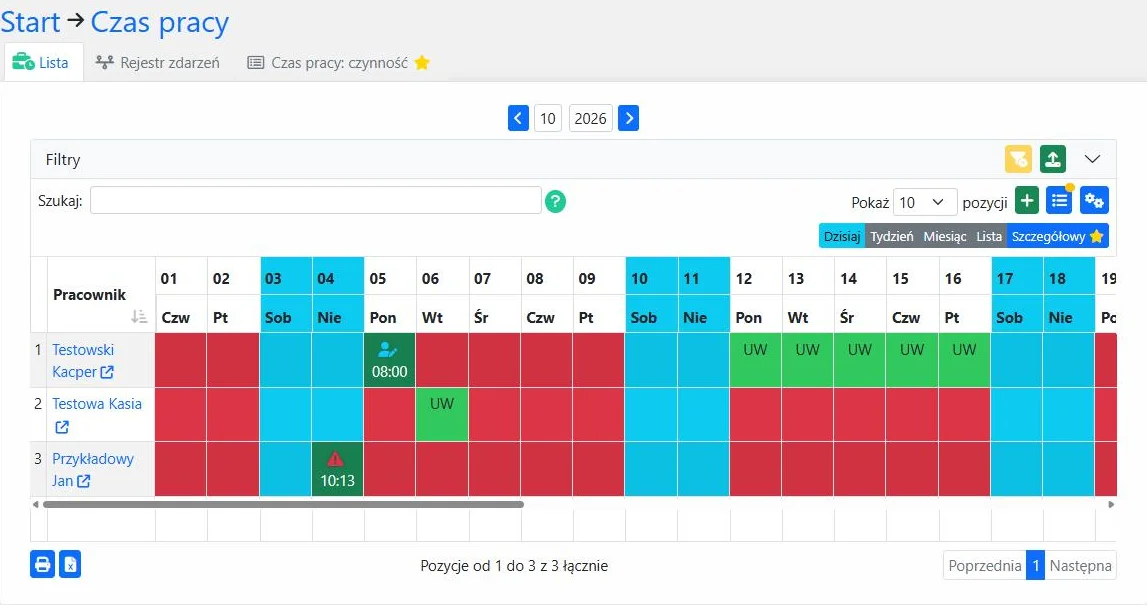The image size is (1147, 605).
Task: Add a new entry with green plus
Action: 1027,200
